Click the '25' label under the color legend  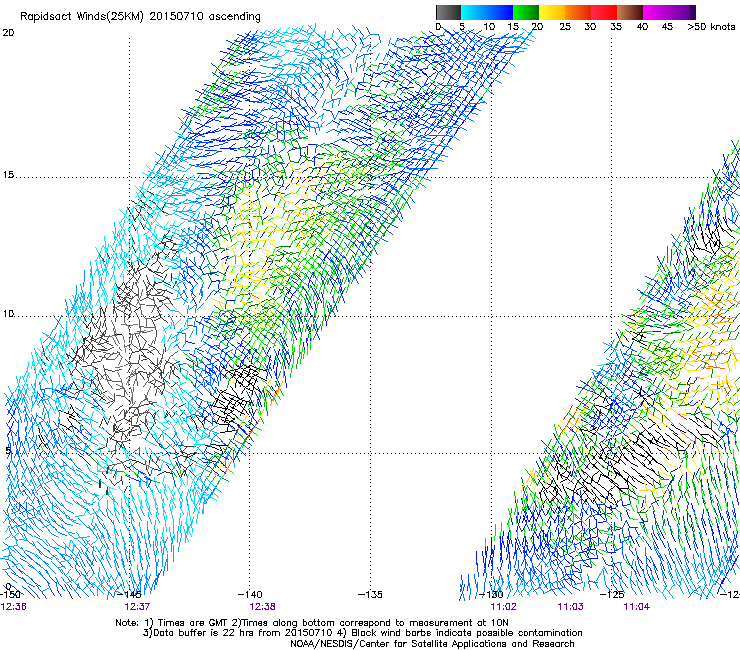point(565,26)
